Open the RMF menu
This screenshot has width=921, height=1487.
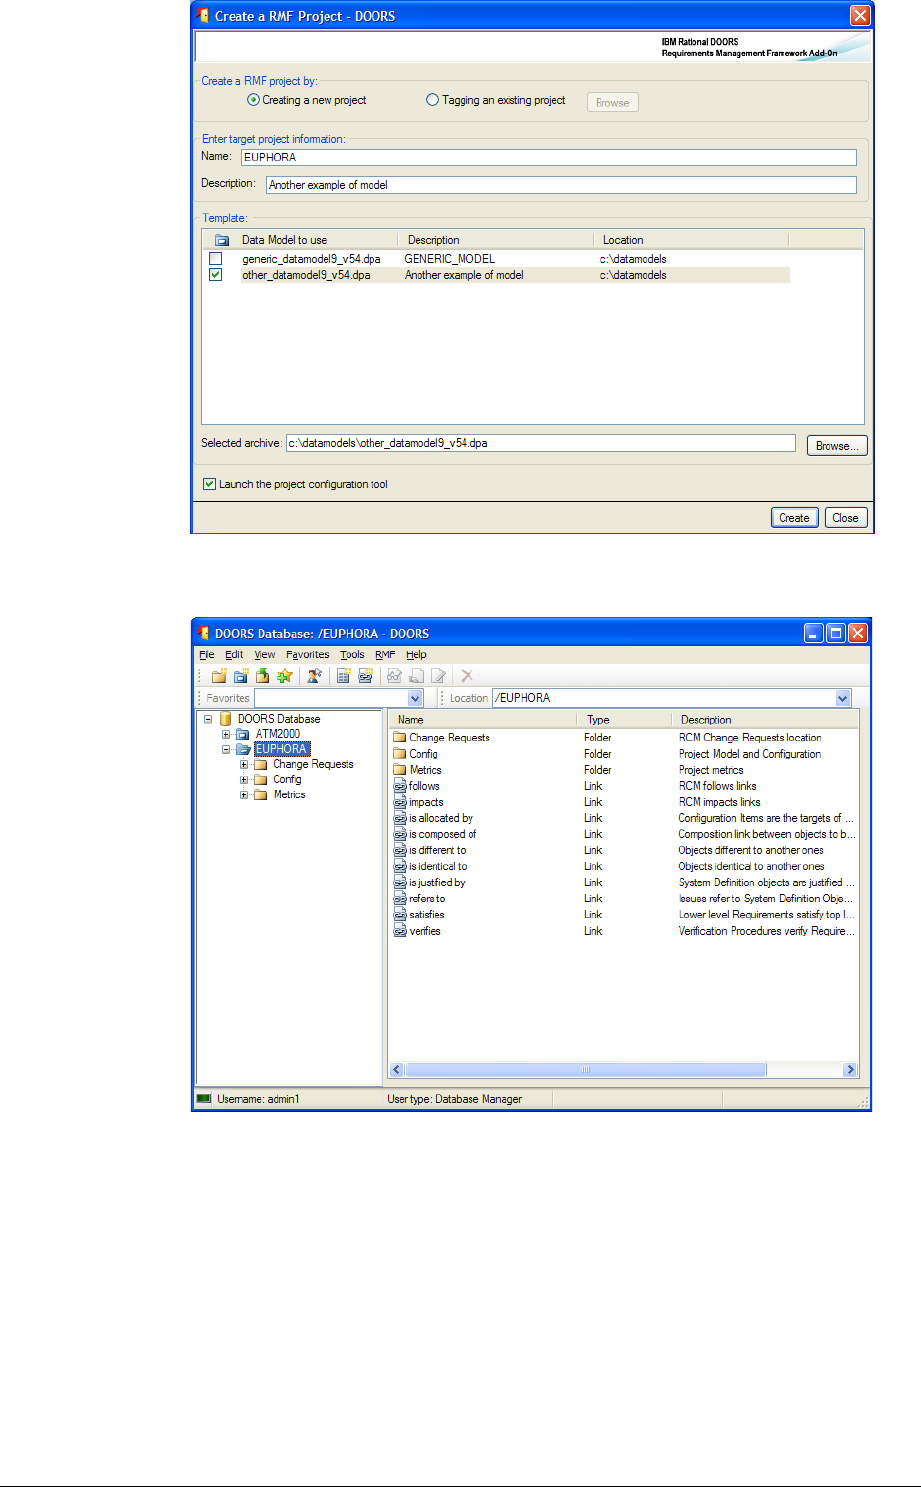point(385,655)
